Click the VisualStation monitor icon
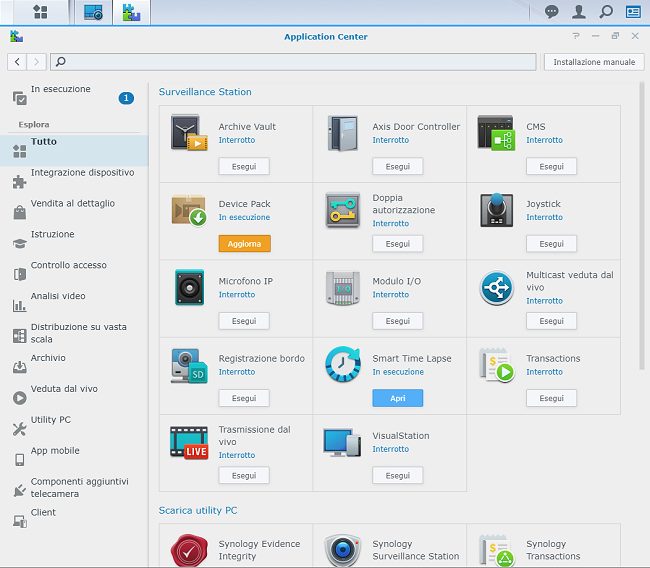This screenshot has width=650, height=568. pos(342,443)
